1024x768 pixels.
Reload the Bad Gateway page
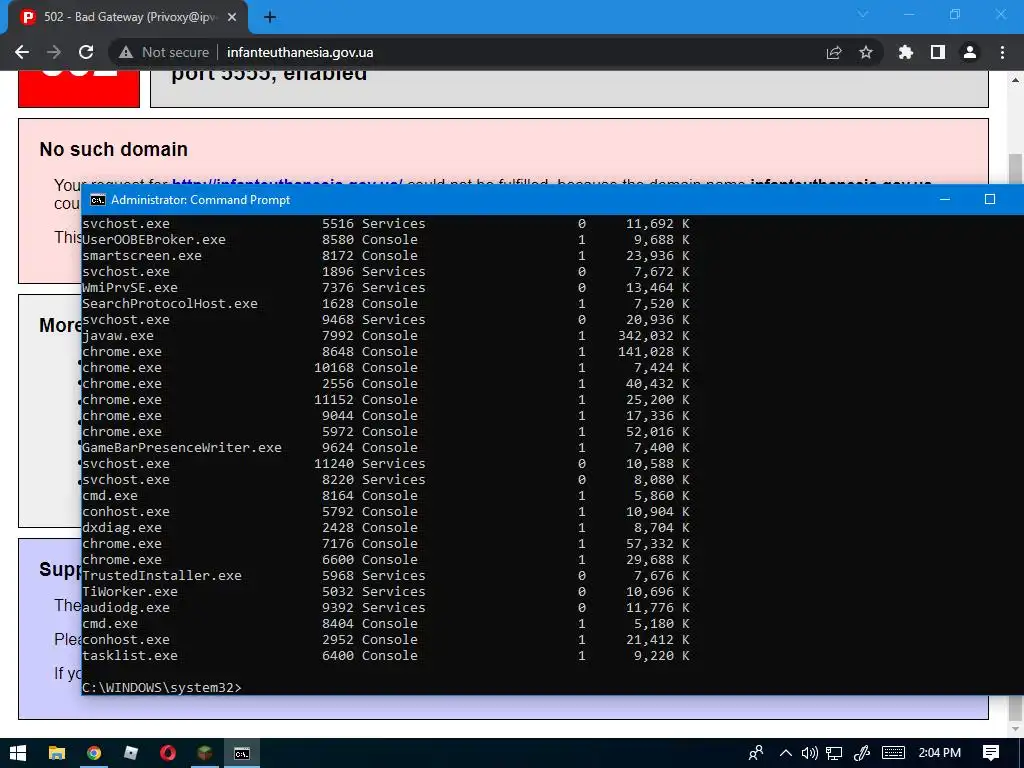click(x=86, y=52)
